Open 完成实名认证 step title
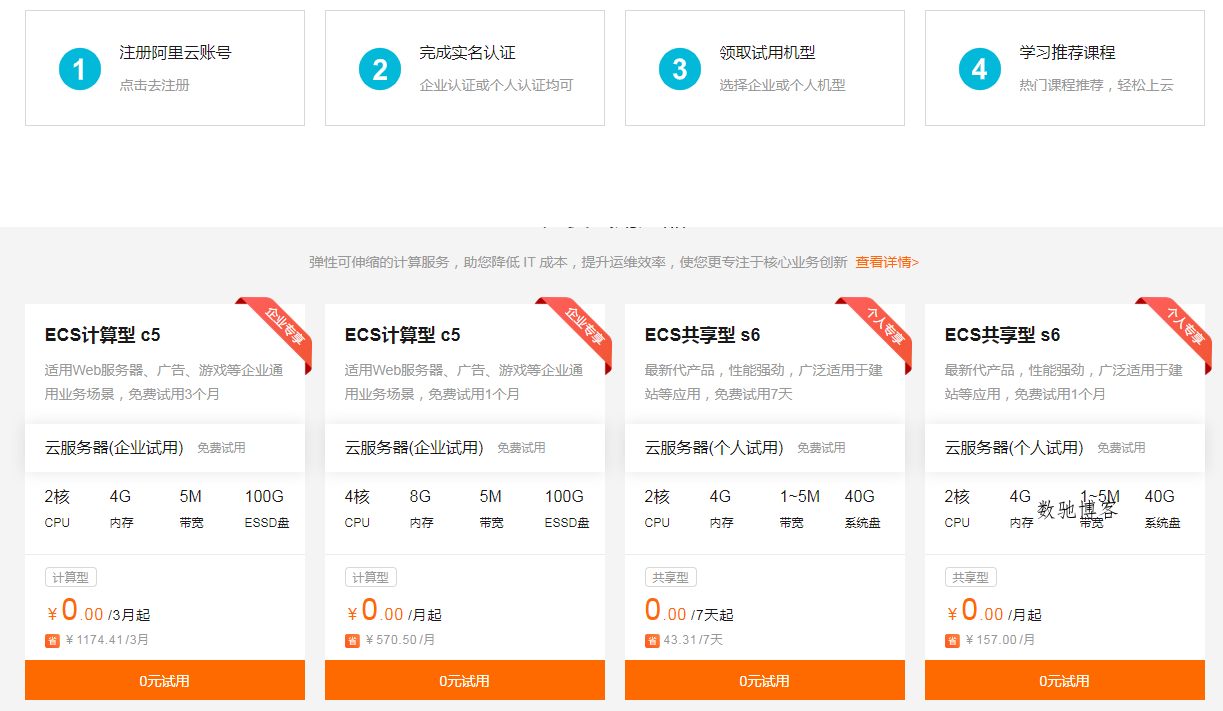 467,53
